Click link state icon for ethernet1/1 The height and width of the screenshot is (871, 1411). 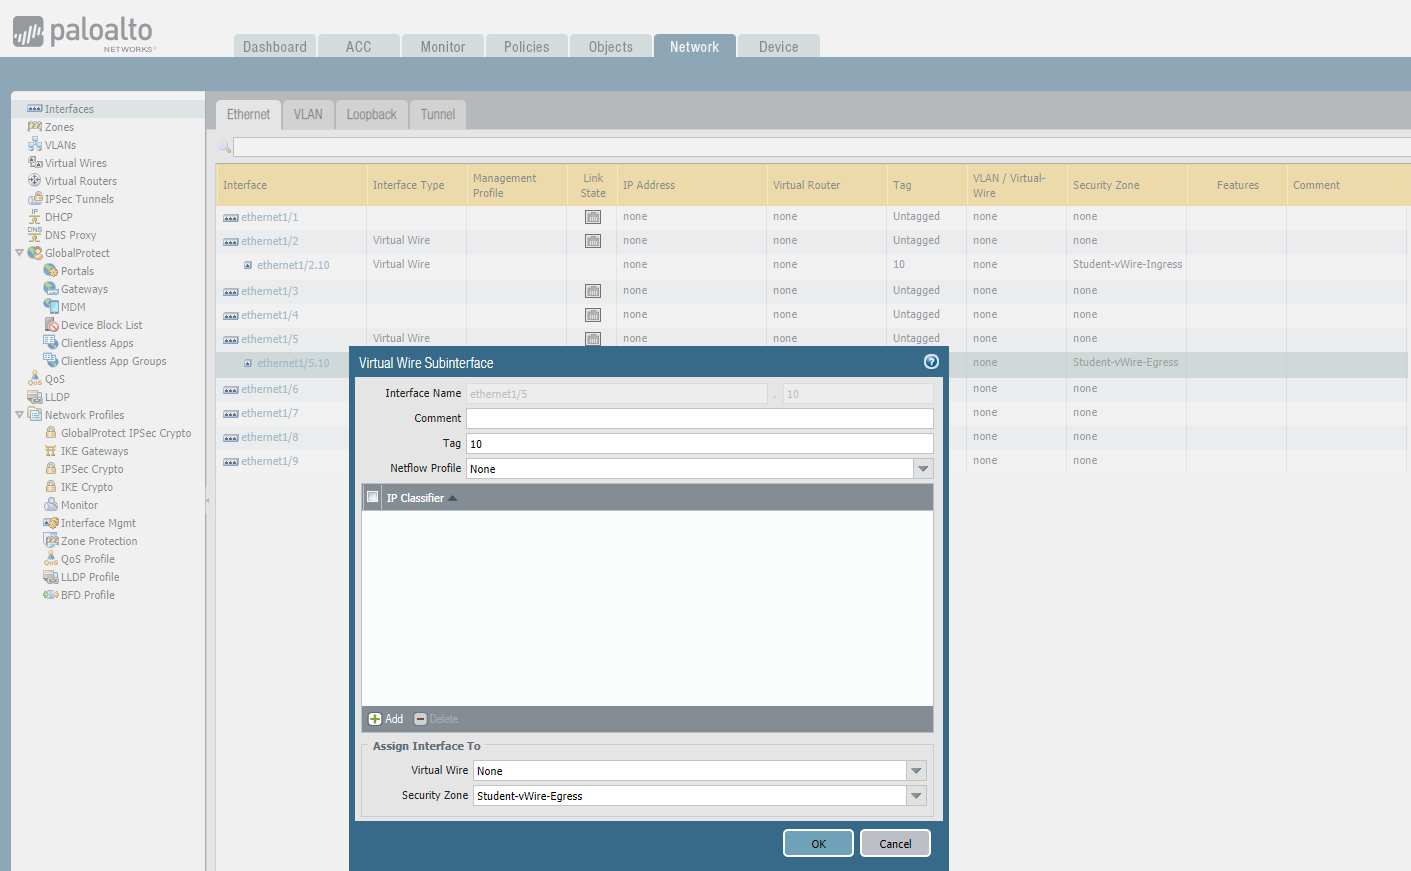[x=593, y=217]
